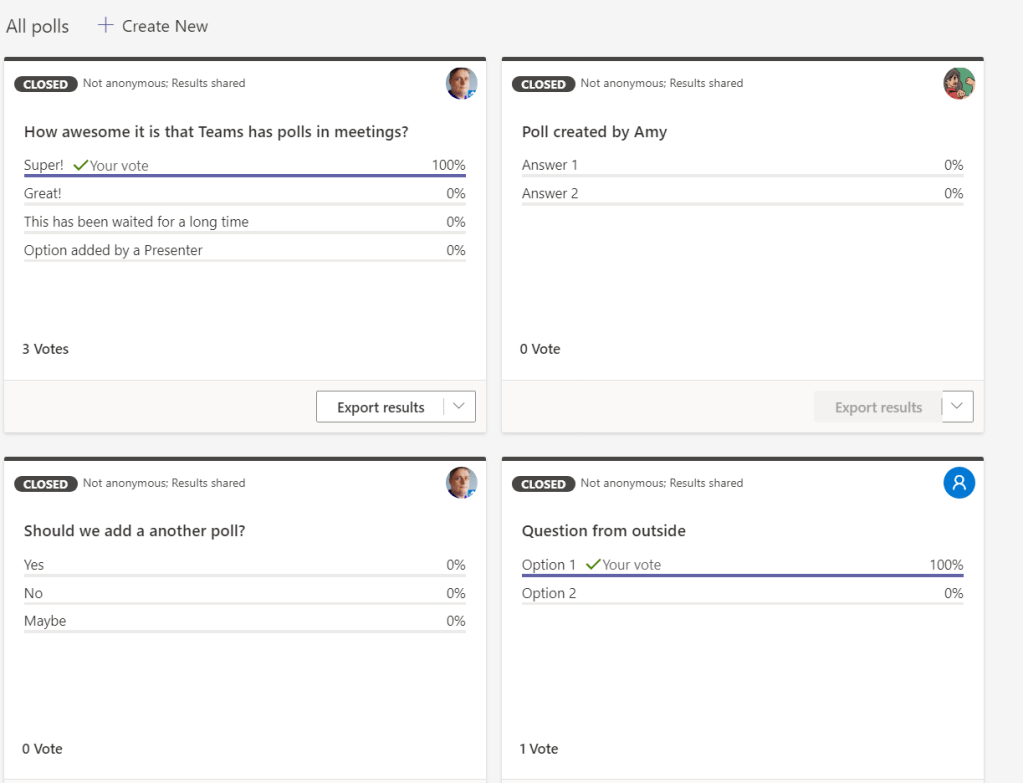
Task: Click 'Should we add a another poll?' title
Action: click(x=134, y=531)
